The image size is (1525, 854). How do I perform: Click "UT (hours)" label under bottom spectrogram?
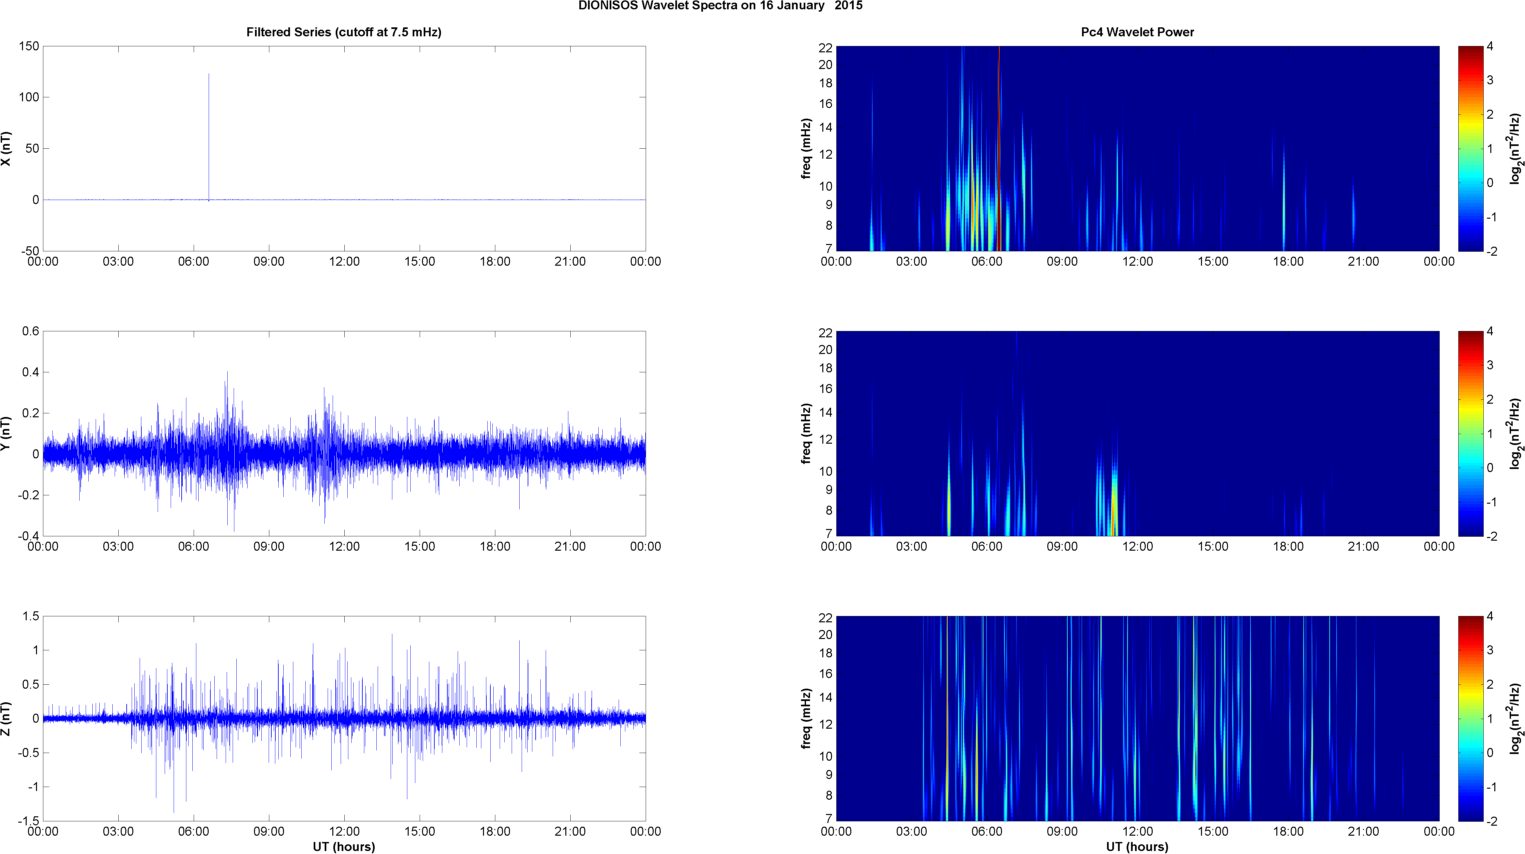pyautogui.click(x=1137, y=847)
